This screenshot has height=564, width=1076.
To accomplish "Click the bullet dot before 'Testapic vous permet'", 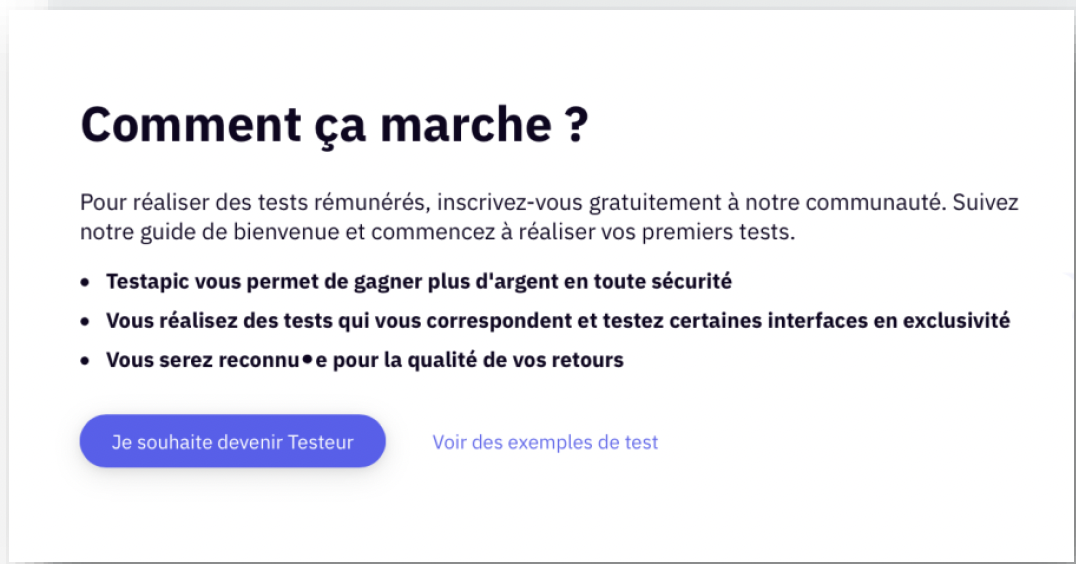I will click(85, 283).
